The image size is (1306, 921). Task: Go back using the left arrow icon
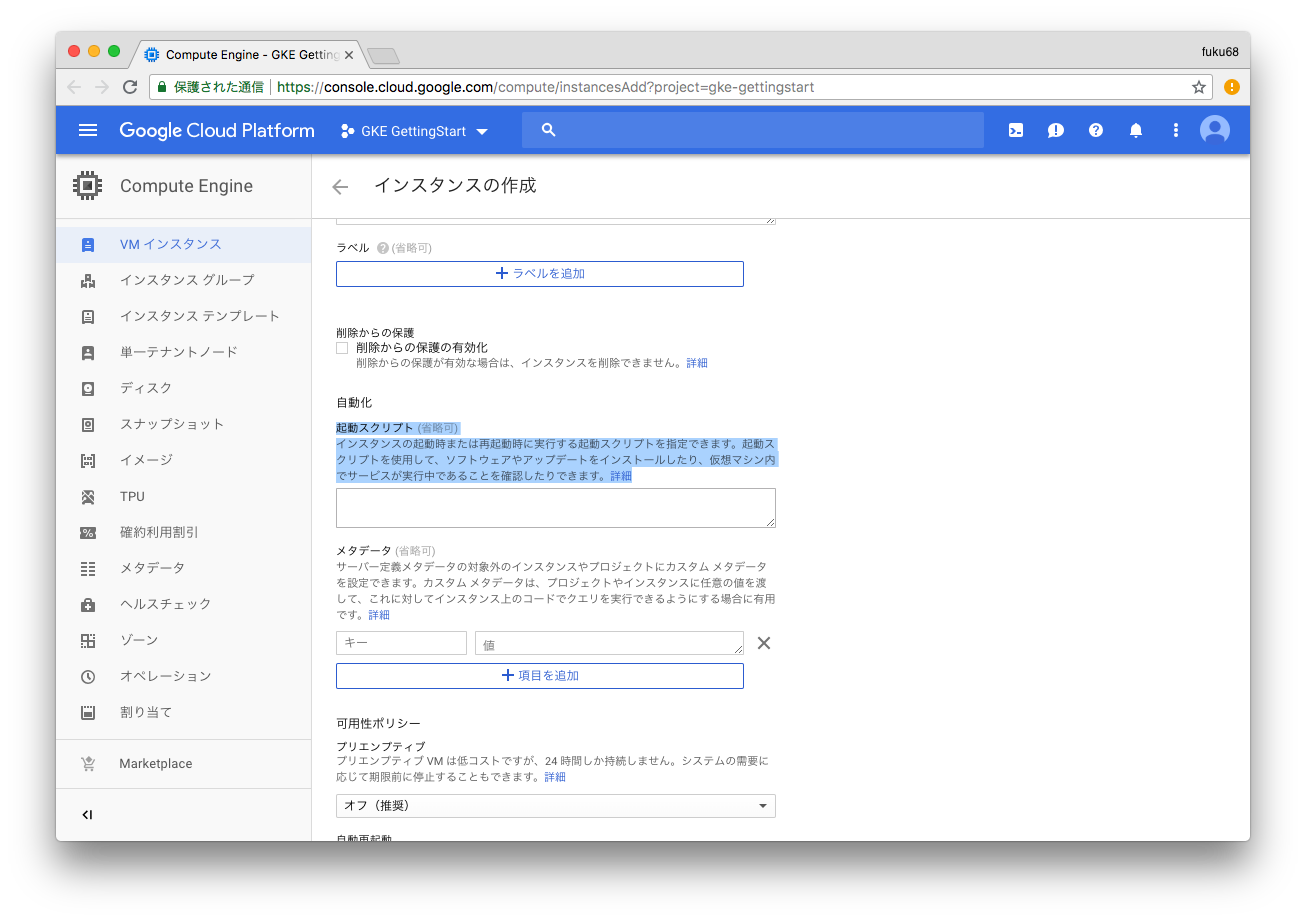(339, 186)
